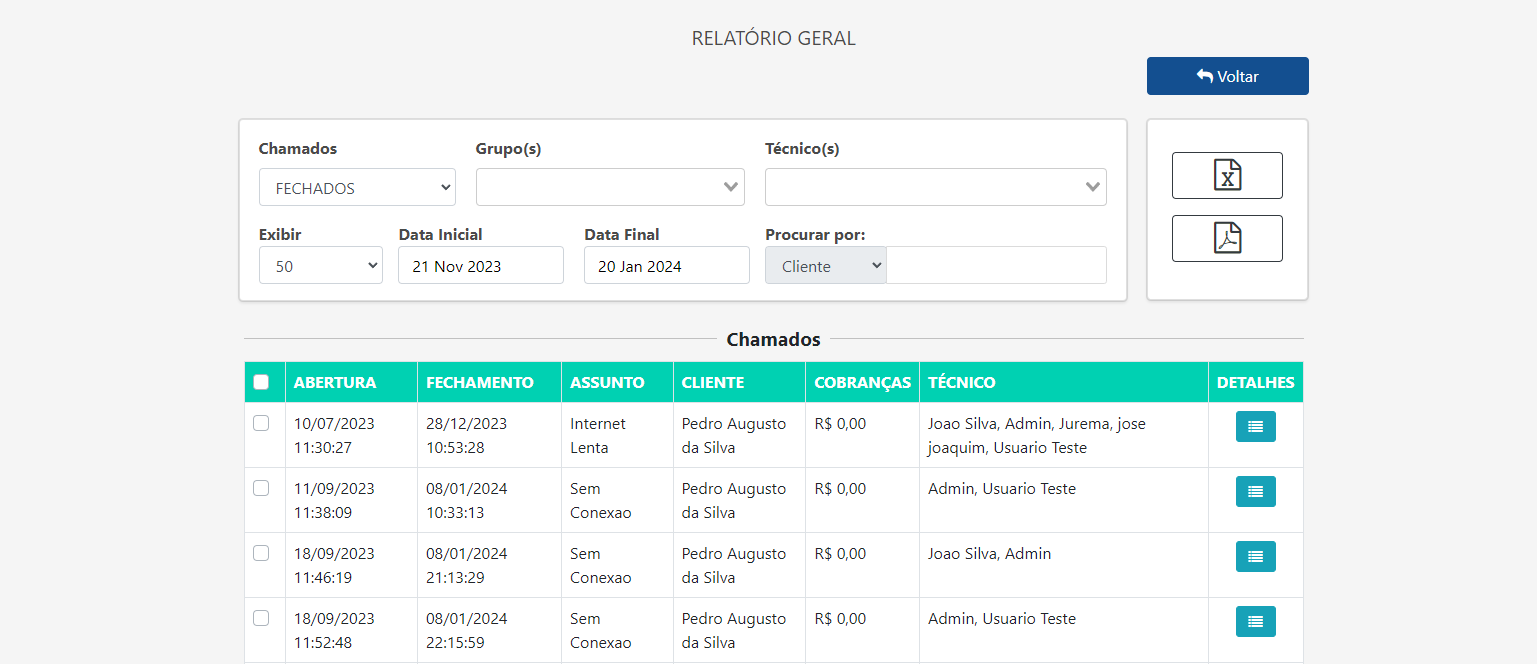
Task: Expand the Técnico(s) selector
Action: coord(935,187)
